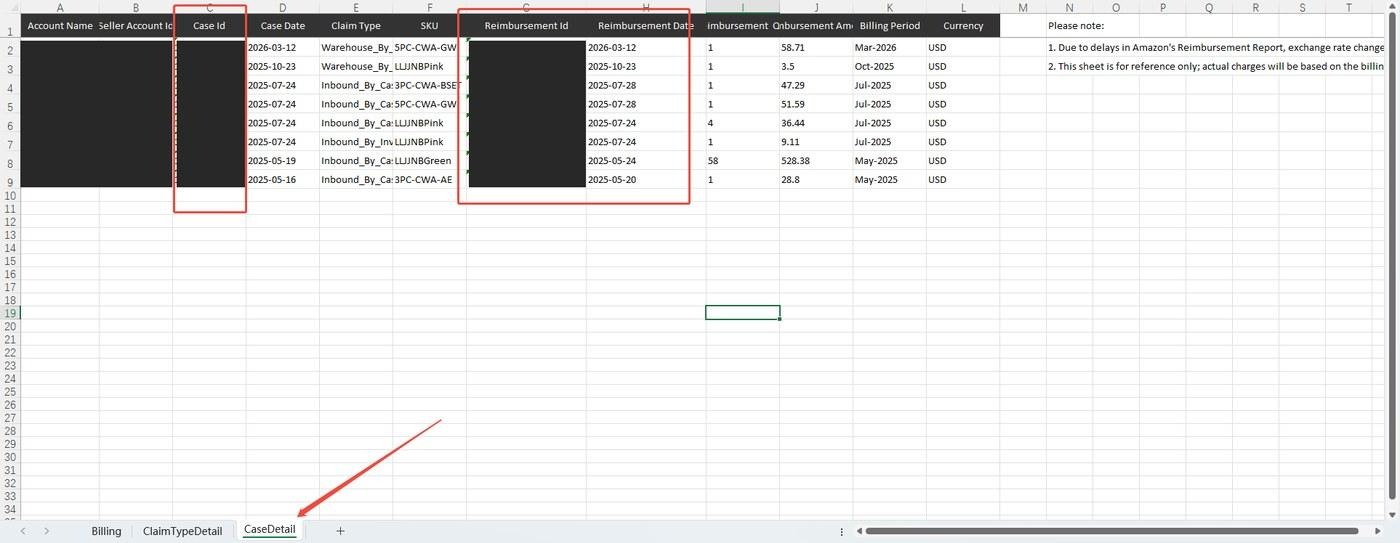The image size is (1400, 543).
Task: Click Reimbursement Date cell '2025-05-24'
Action: [x=646, y=161]
